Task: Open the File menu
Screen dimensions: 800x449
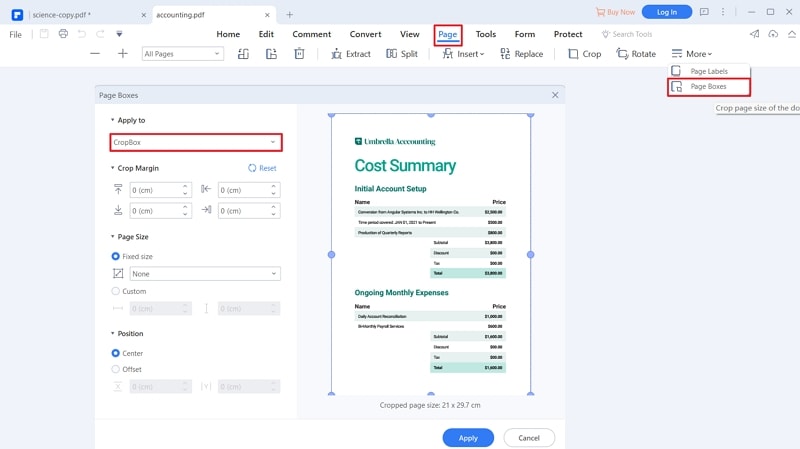Action: coord(16,34)
